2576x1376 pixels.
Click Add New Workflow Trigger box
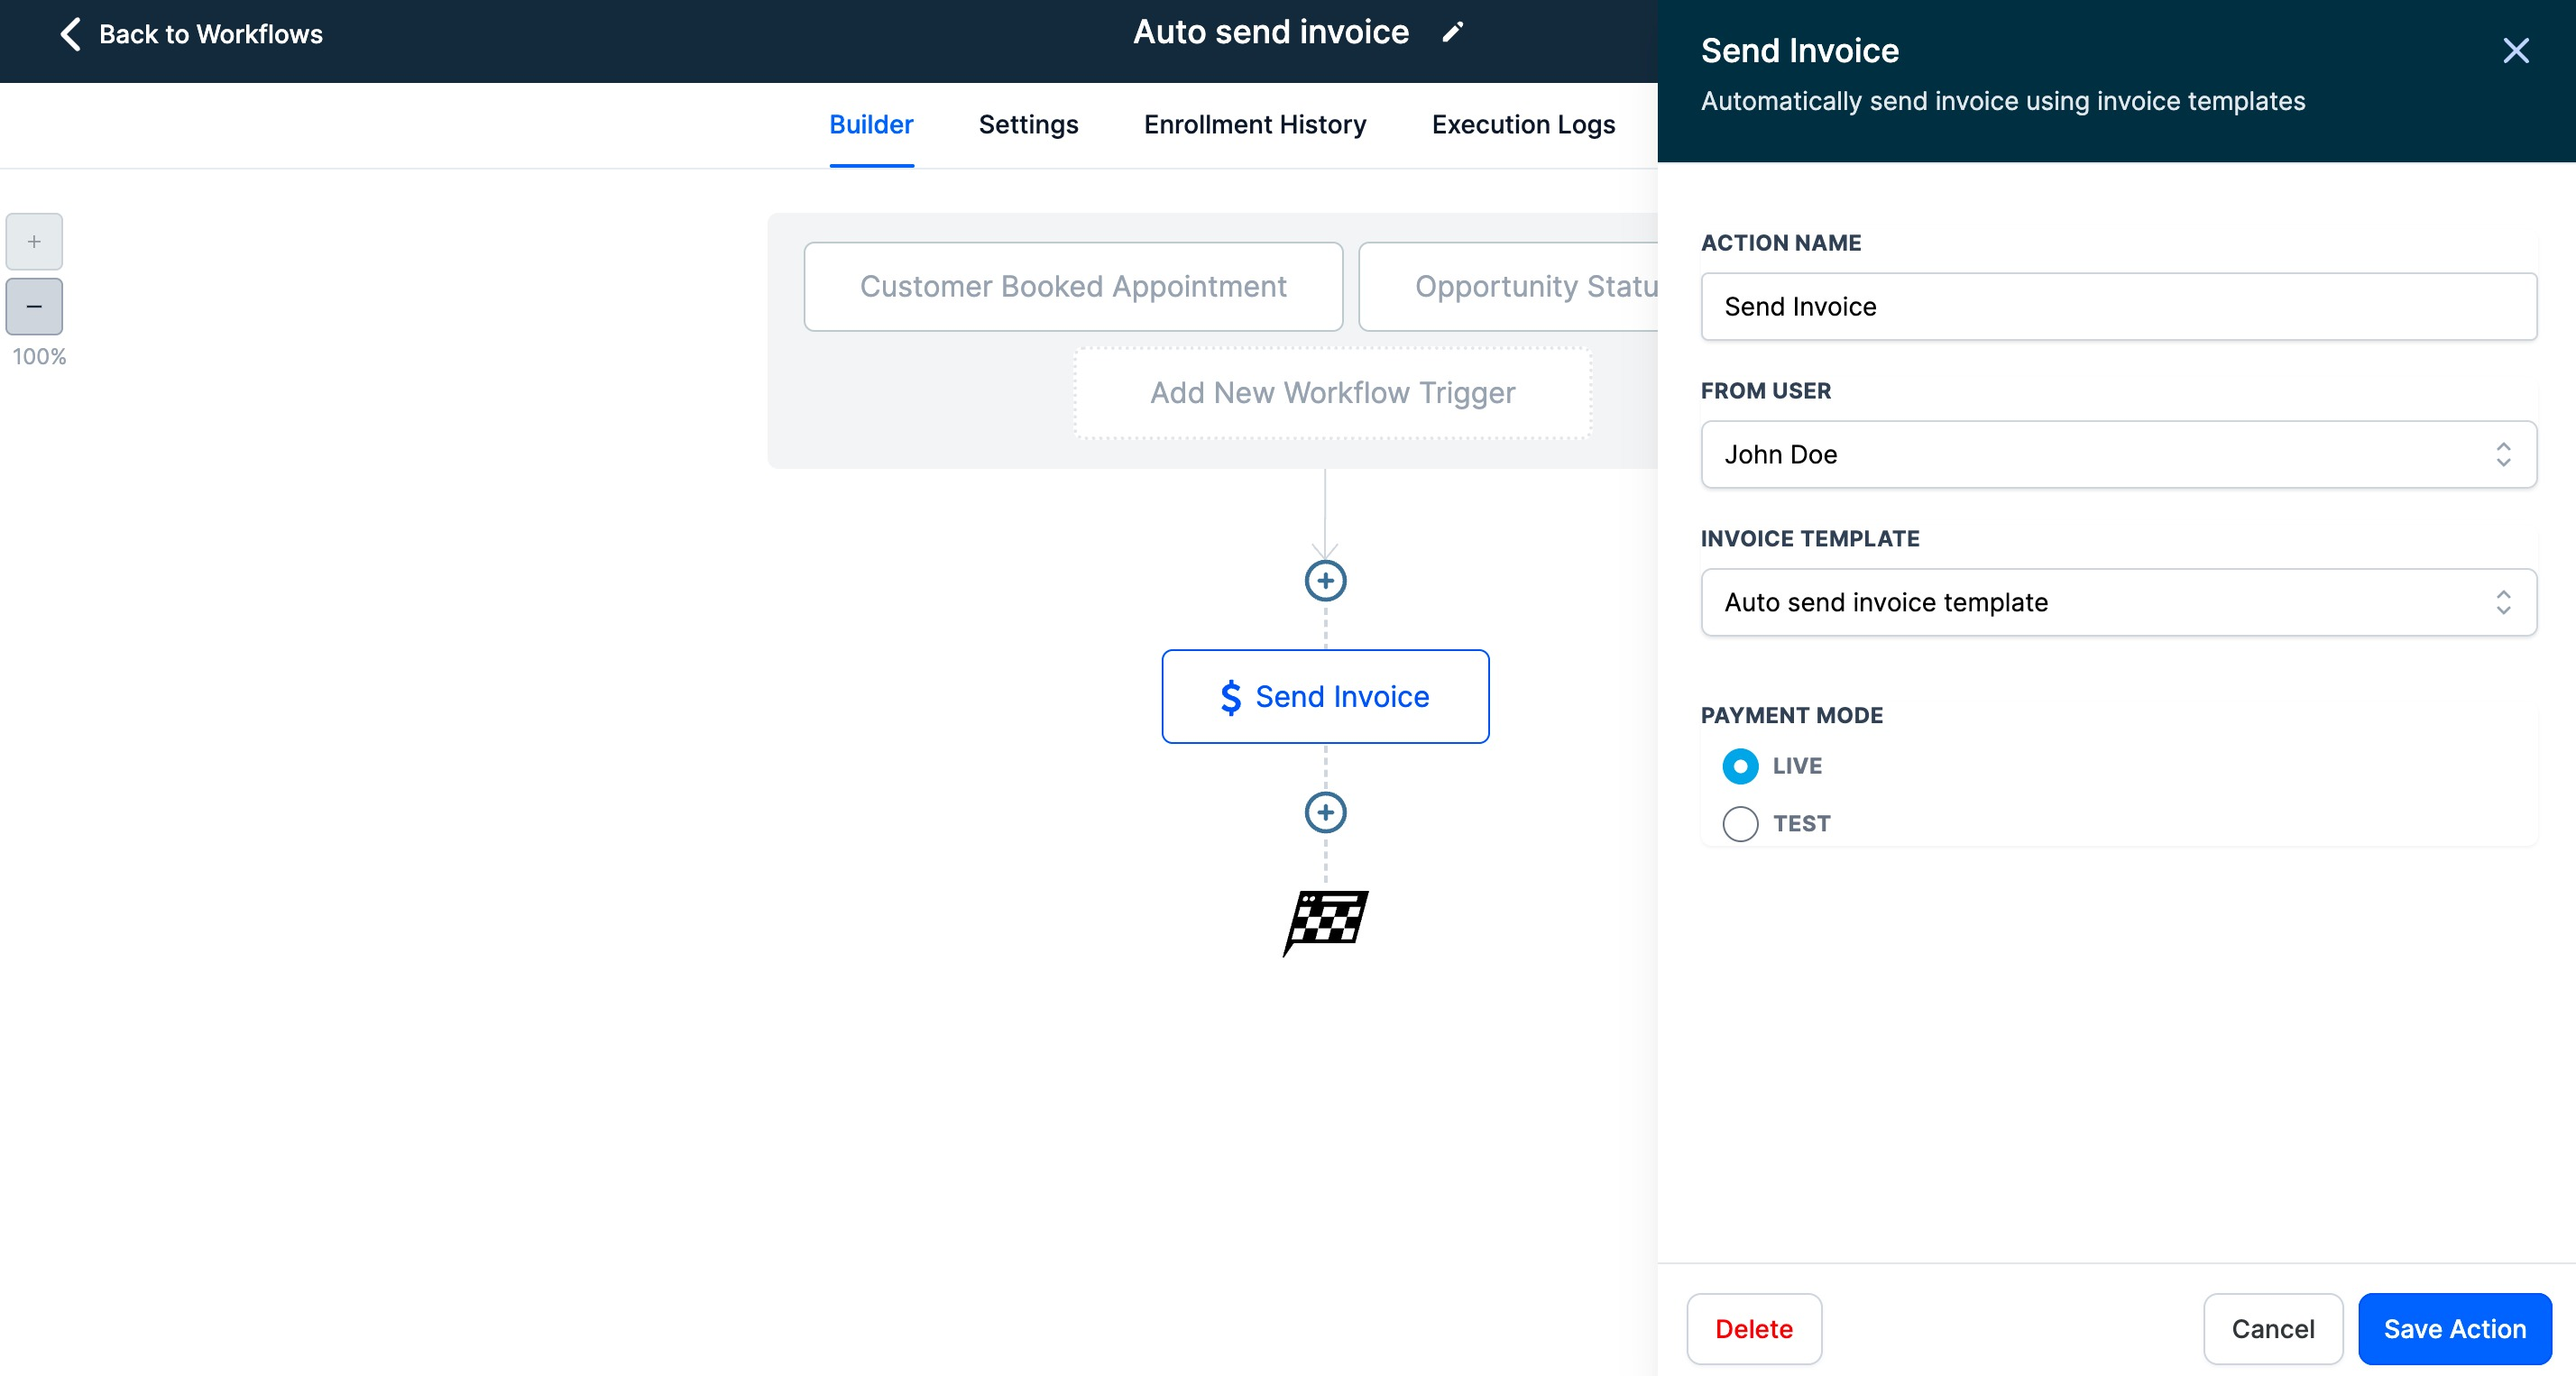(x=1332, y=393)
